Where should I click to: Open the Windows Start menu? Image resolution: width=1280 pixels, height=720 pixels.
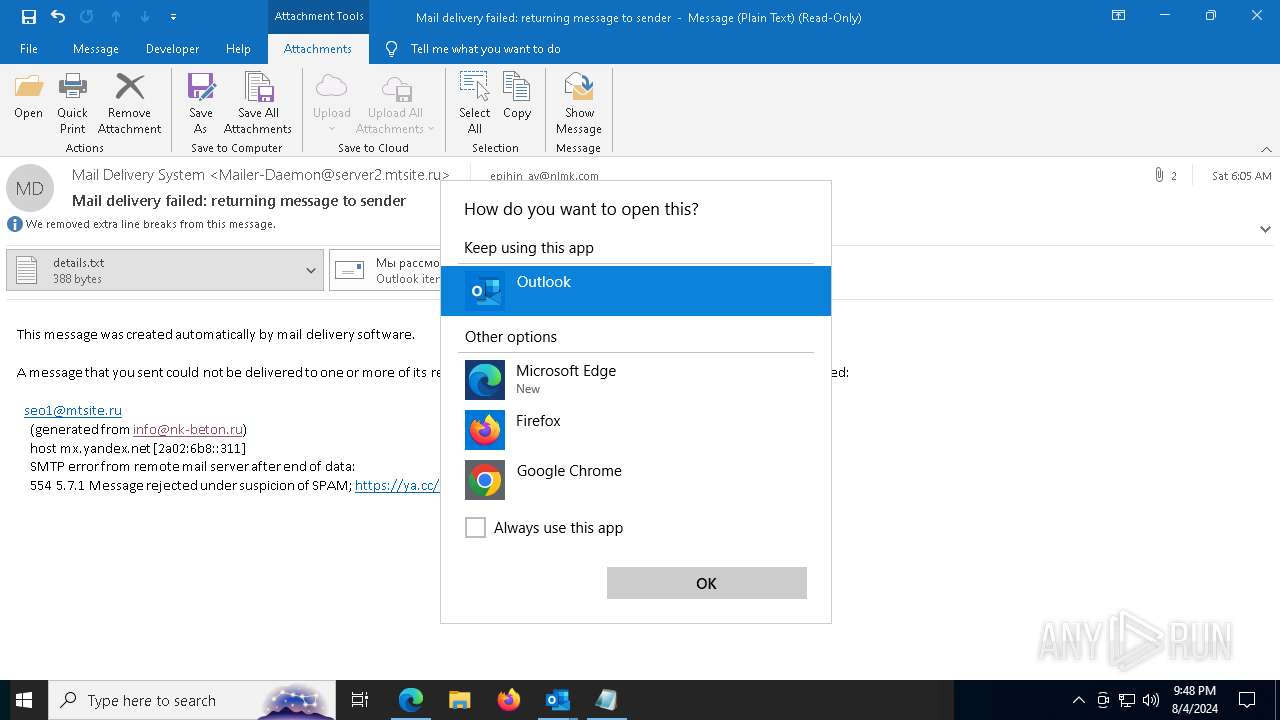click(24, 700)
